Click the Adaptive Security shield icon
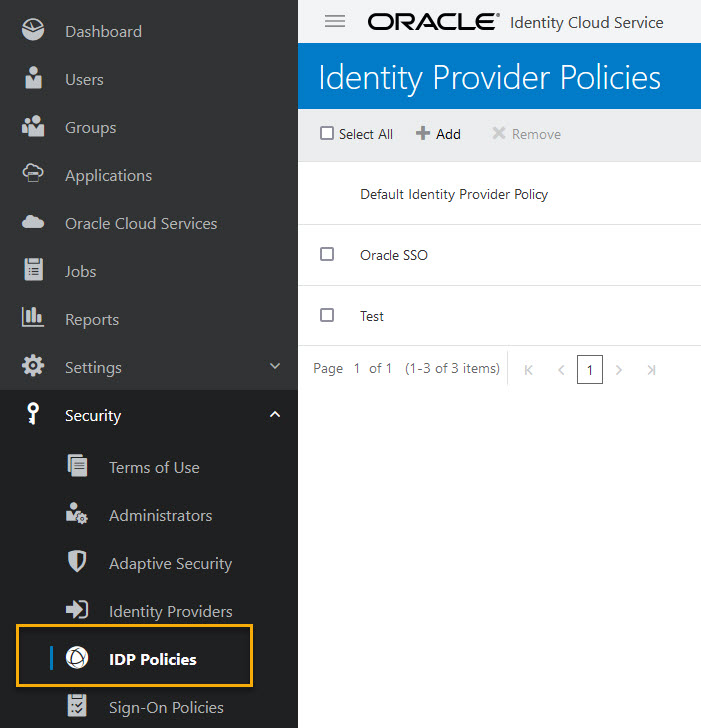Viewport: 701px width, 728px height. [77, 561]
